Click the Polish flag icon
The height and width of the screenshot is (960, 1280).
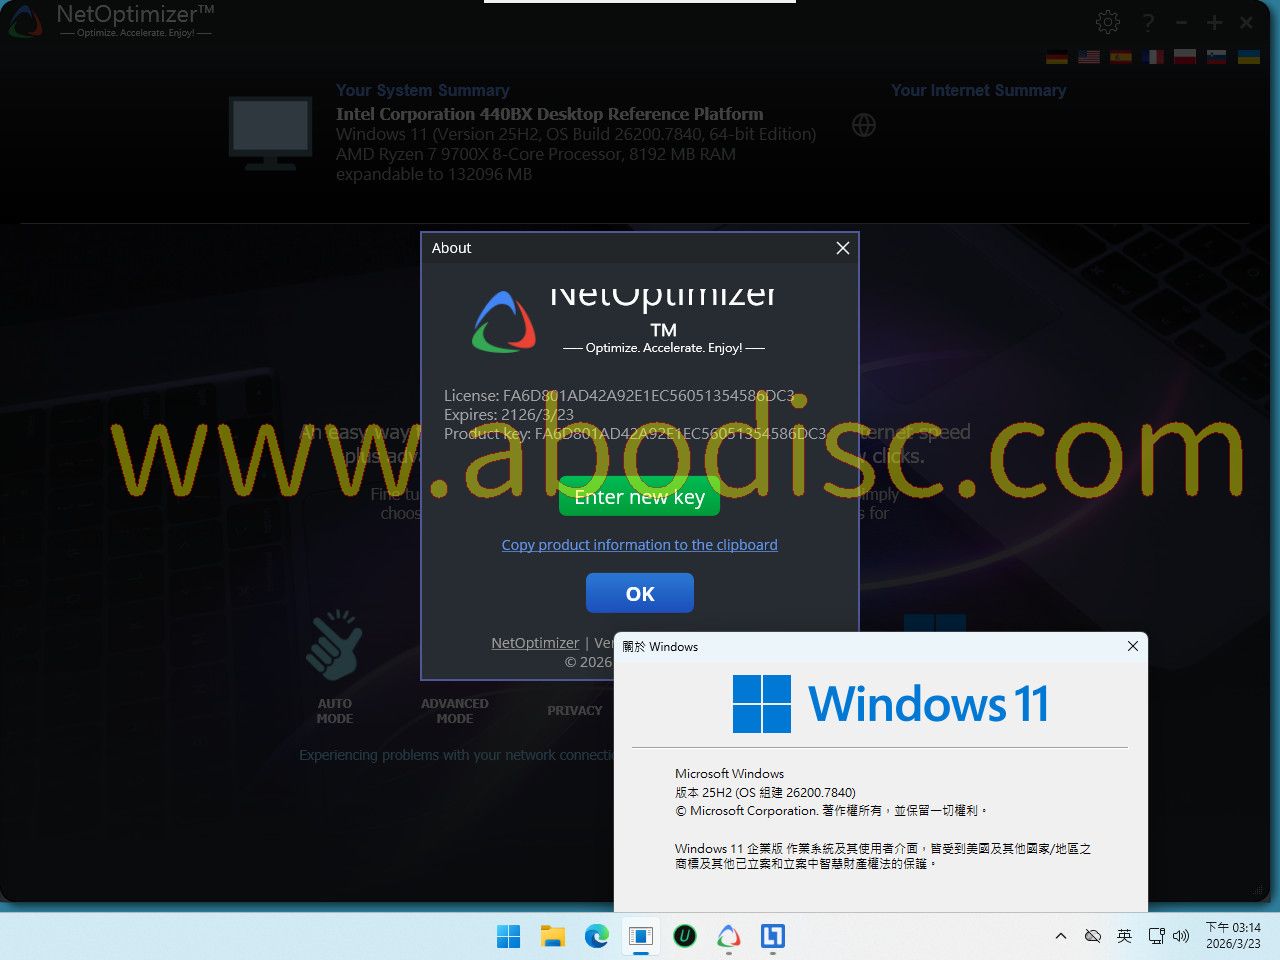[x=1185, y=57]
